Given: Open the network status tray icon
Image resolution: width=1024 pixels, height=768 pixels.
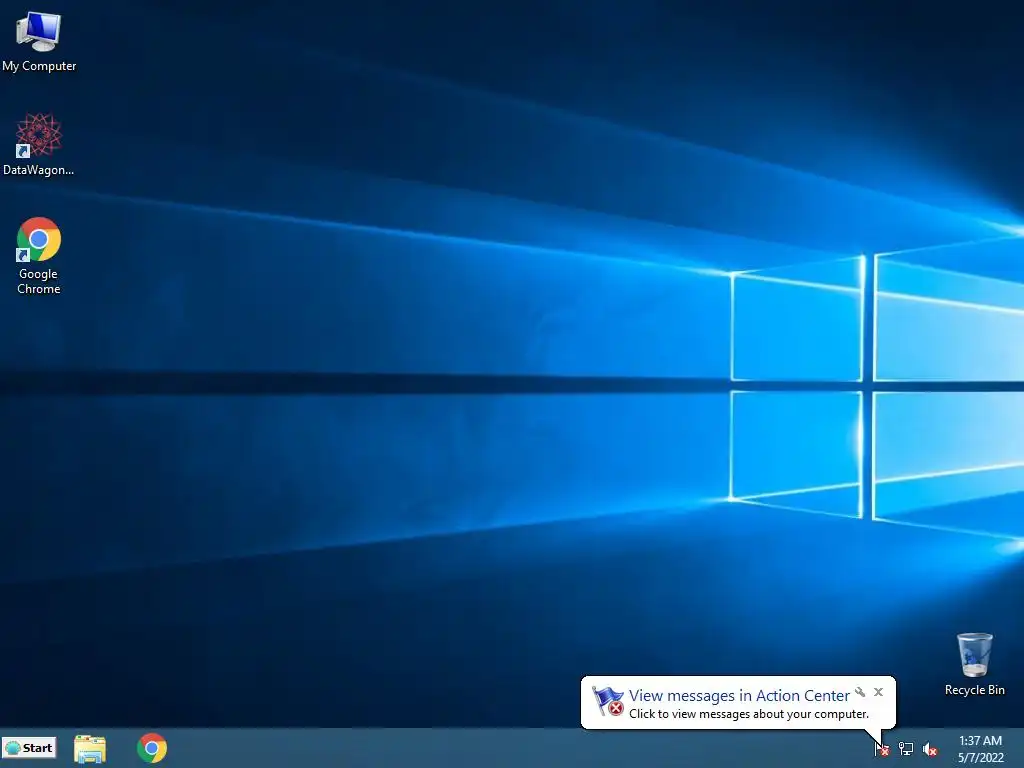Looking at the screenshot, I should click(x=906, y=749).
